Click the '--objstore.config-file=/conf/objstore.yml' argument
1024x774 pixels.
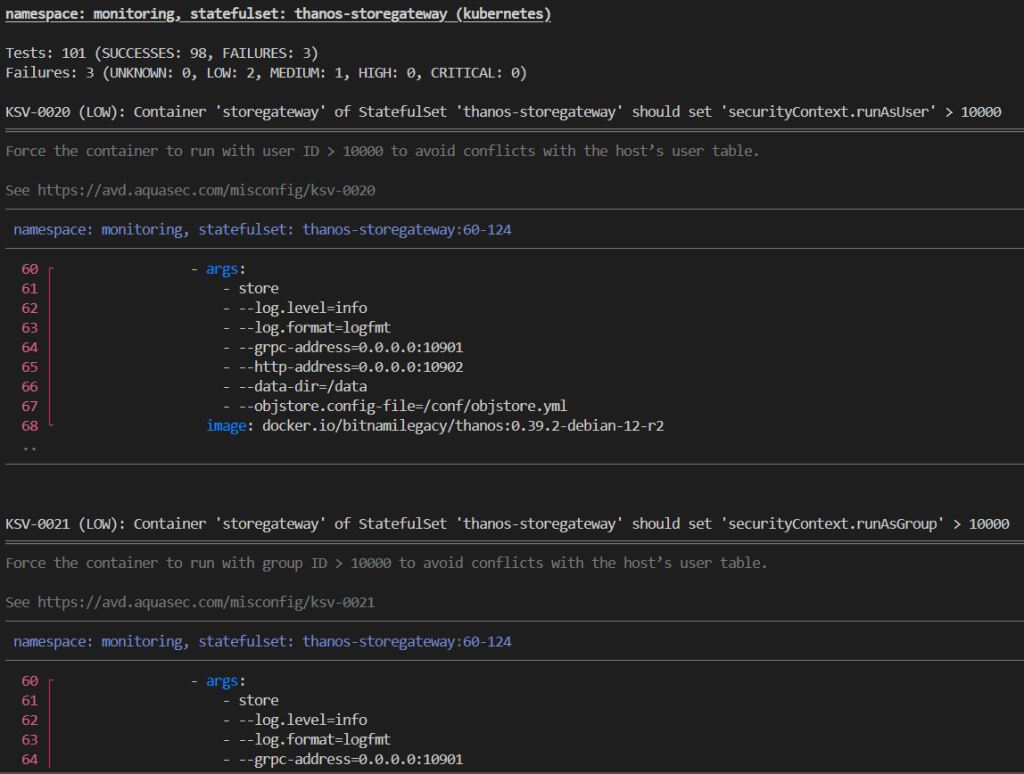pyautogui.click(x=403, y=406)
